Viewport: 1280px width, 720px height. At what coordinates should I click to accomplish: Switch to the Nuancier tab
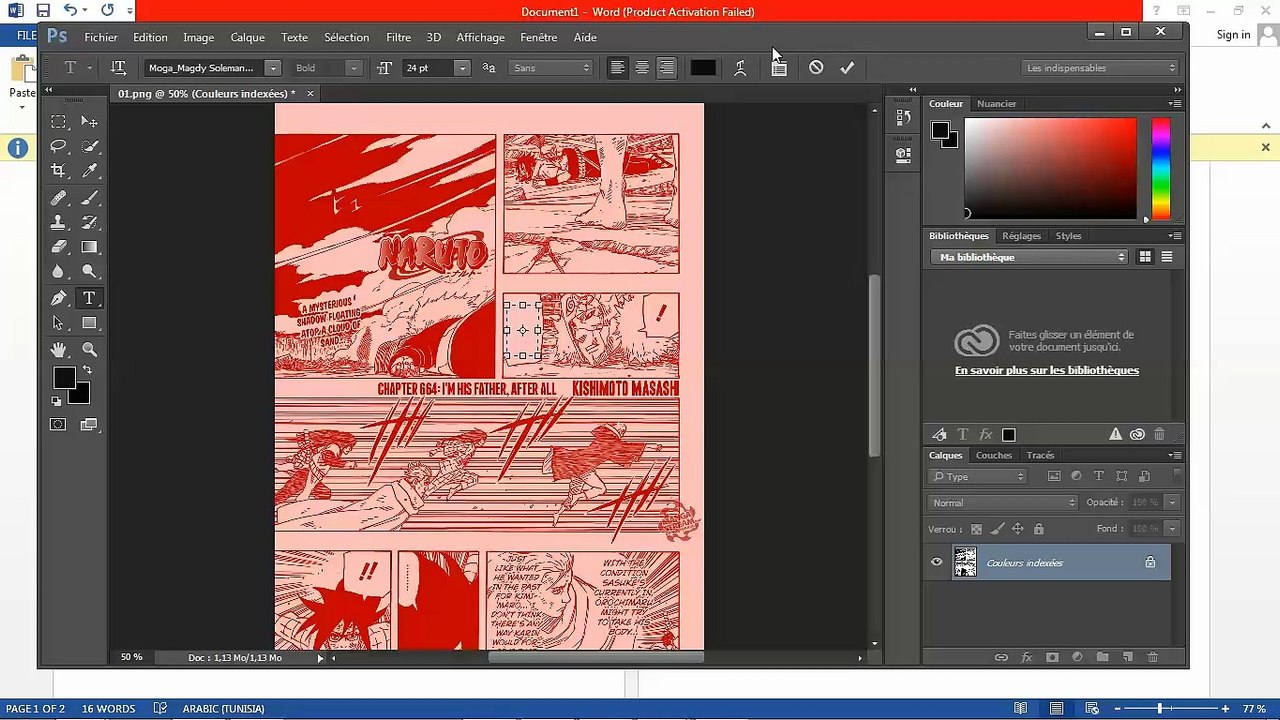click(997, 104)
